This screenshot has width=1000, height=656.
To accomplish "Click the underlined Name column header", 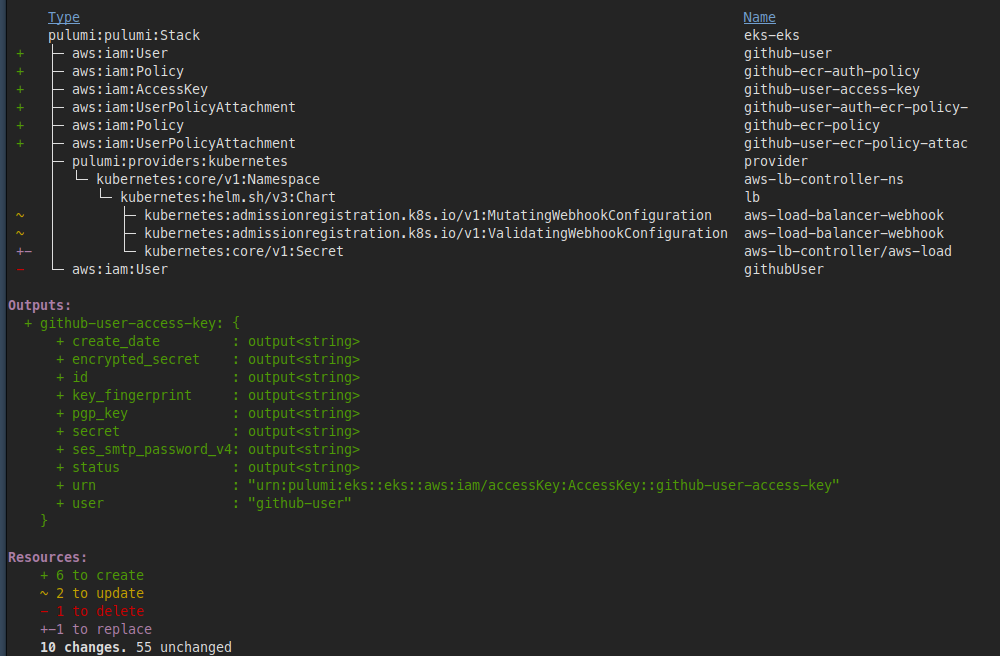I will tap(759, 17).
